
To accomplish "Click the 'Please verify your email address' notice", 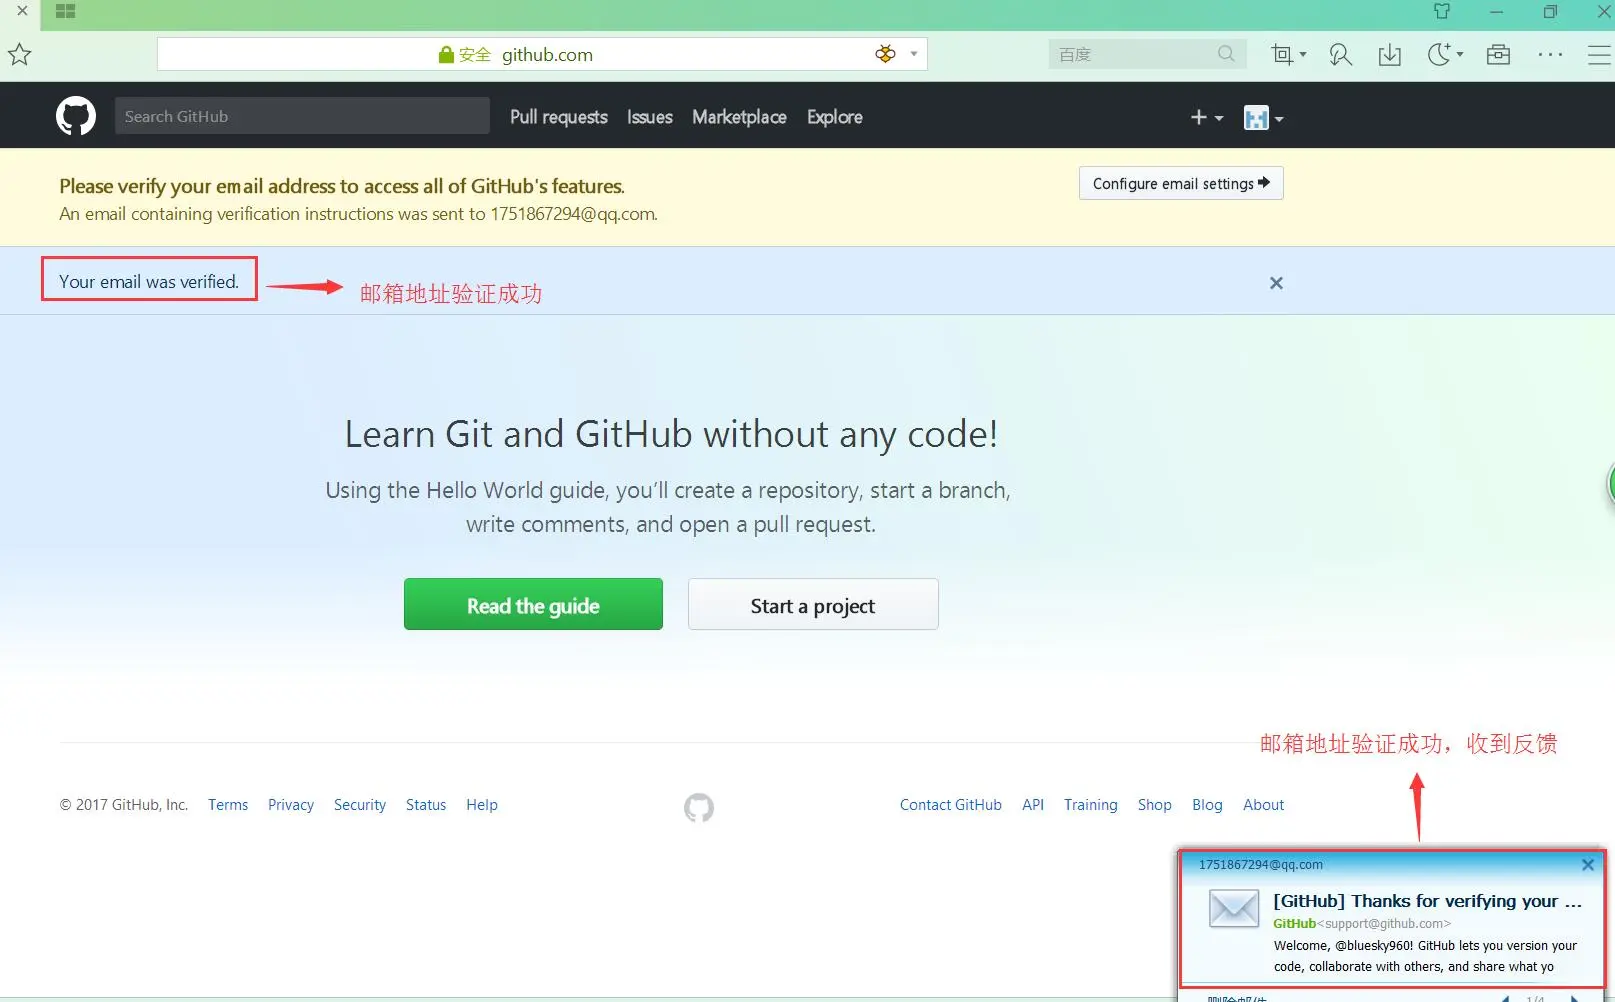I will 342,186.
